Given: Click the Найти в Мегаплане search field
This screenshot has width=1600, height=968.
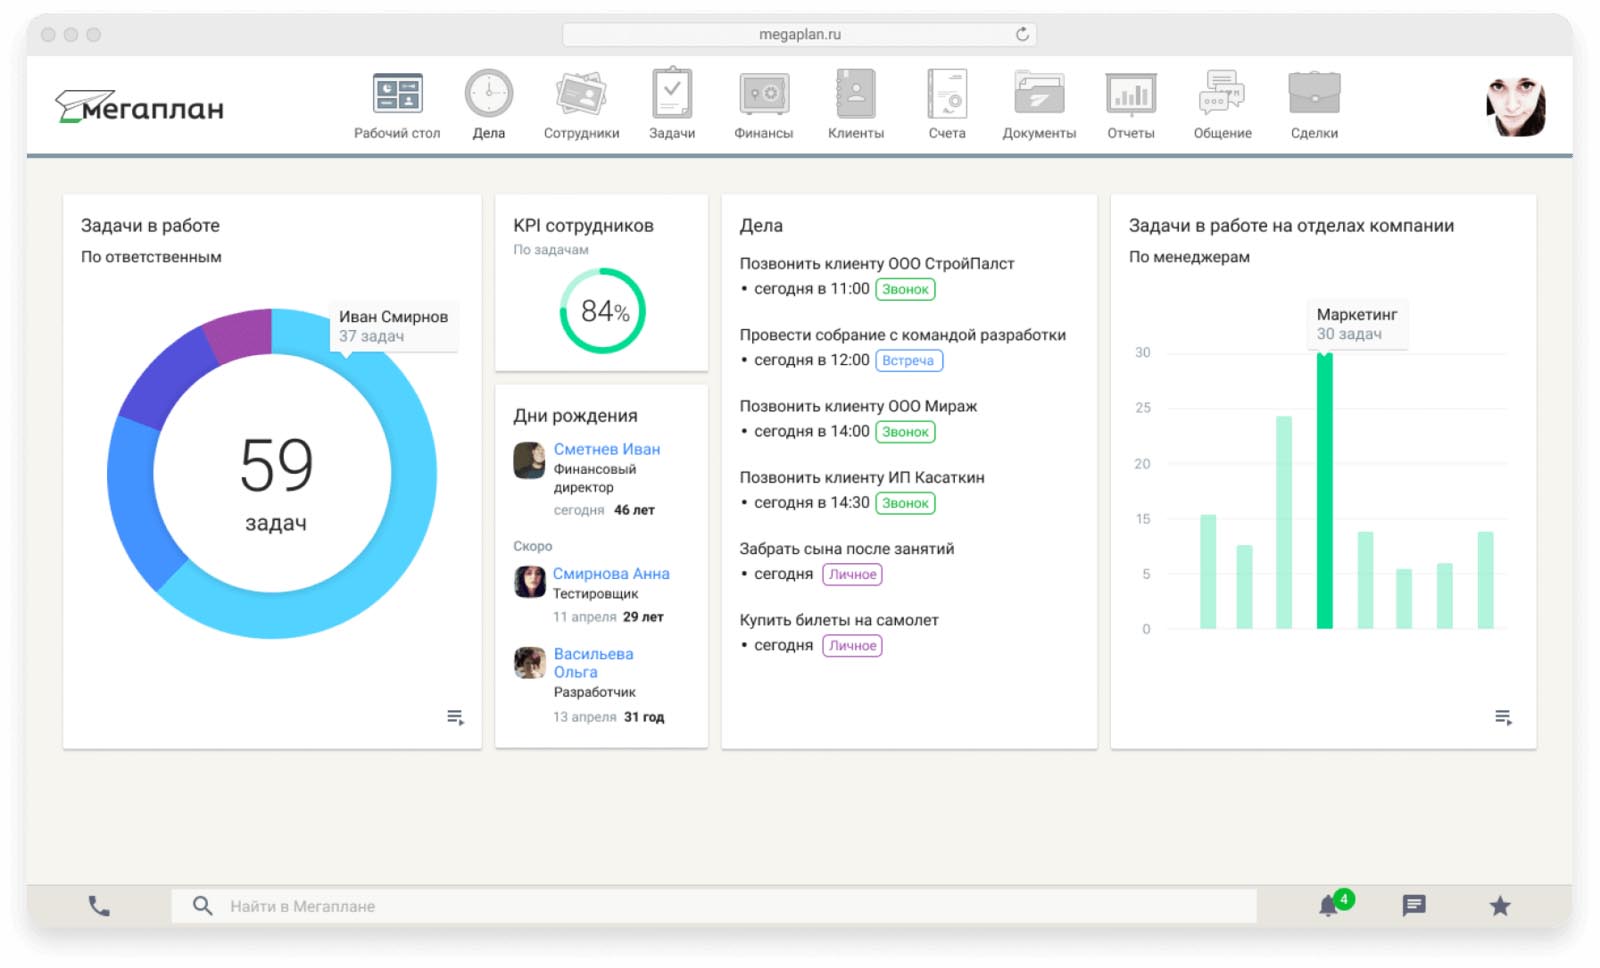Looking at the screenshot, I should pyautogui.click(x=714, y=906).
